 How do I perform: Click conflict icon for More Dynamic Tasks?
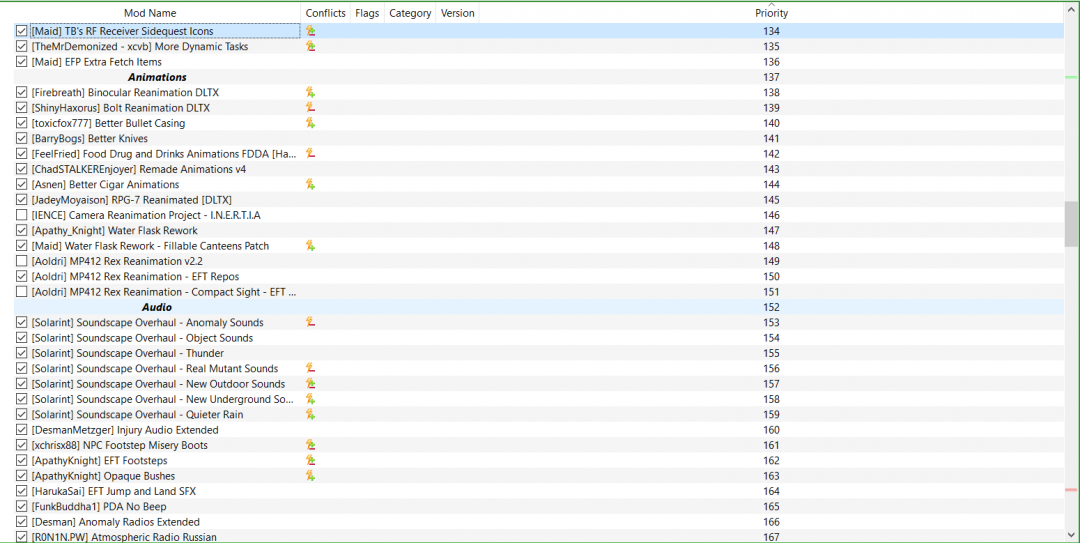311,46
